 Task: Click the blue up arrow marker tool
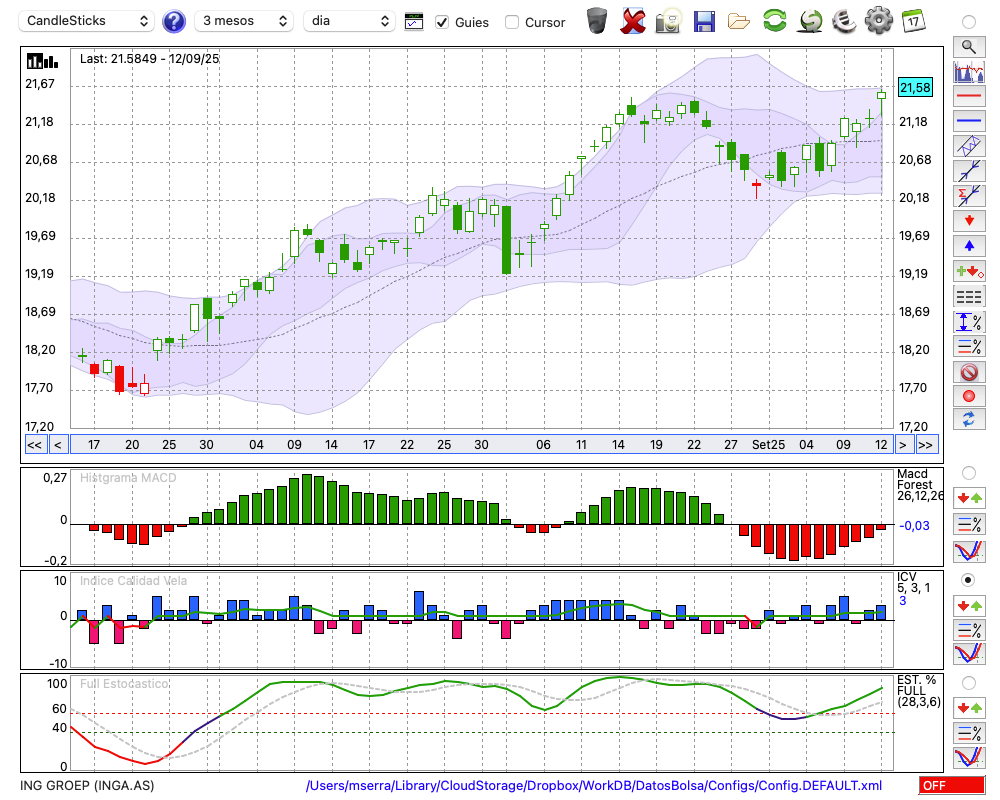[x=969, y=246]
